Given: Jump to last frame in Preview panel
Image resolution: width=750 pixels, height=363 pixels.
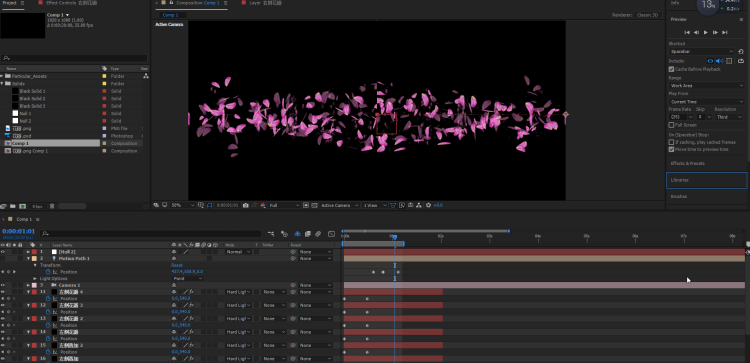Looking at the screenshot, I should coord(725,33).
